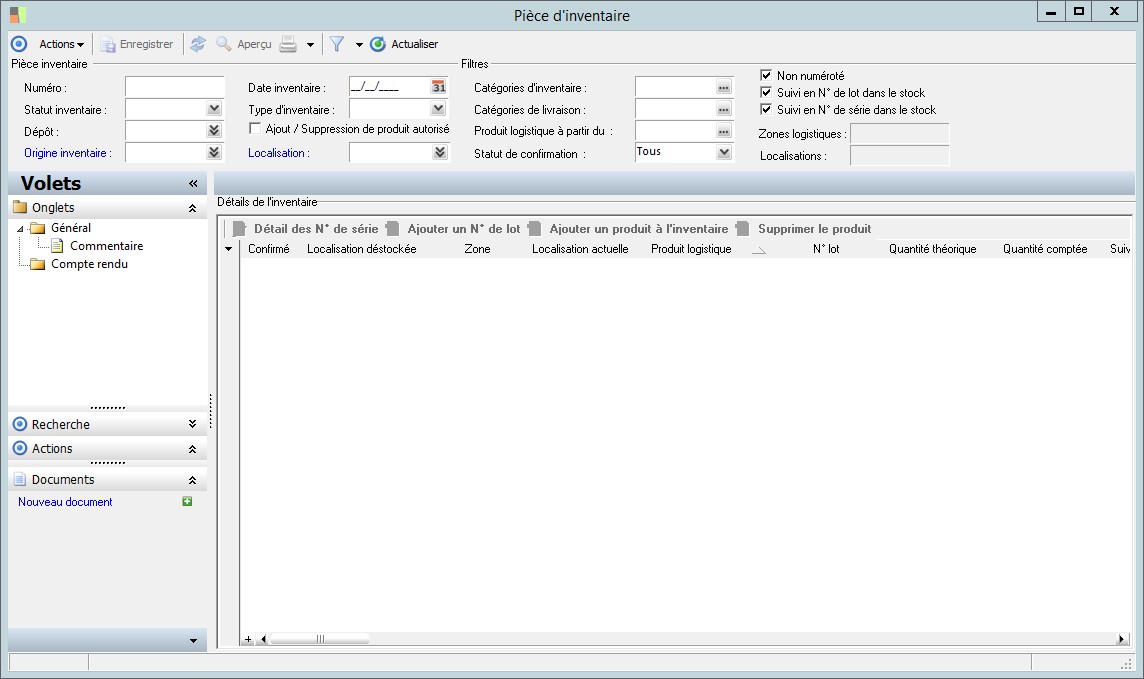Sort by the Confirmé column header

pos(268,249)
